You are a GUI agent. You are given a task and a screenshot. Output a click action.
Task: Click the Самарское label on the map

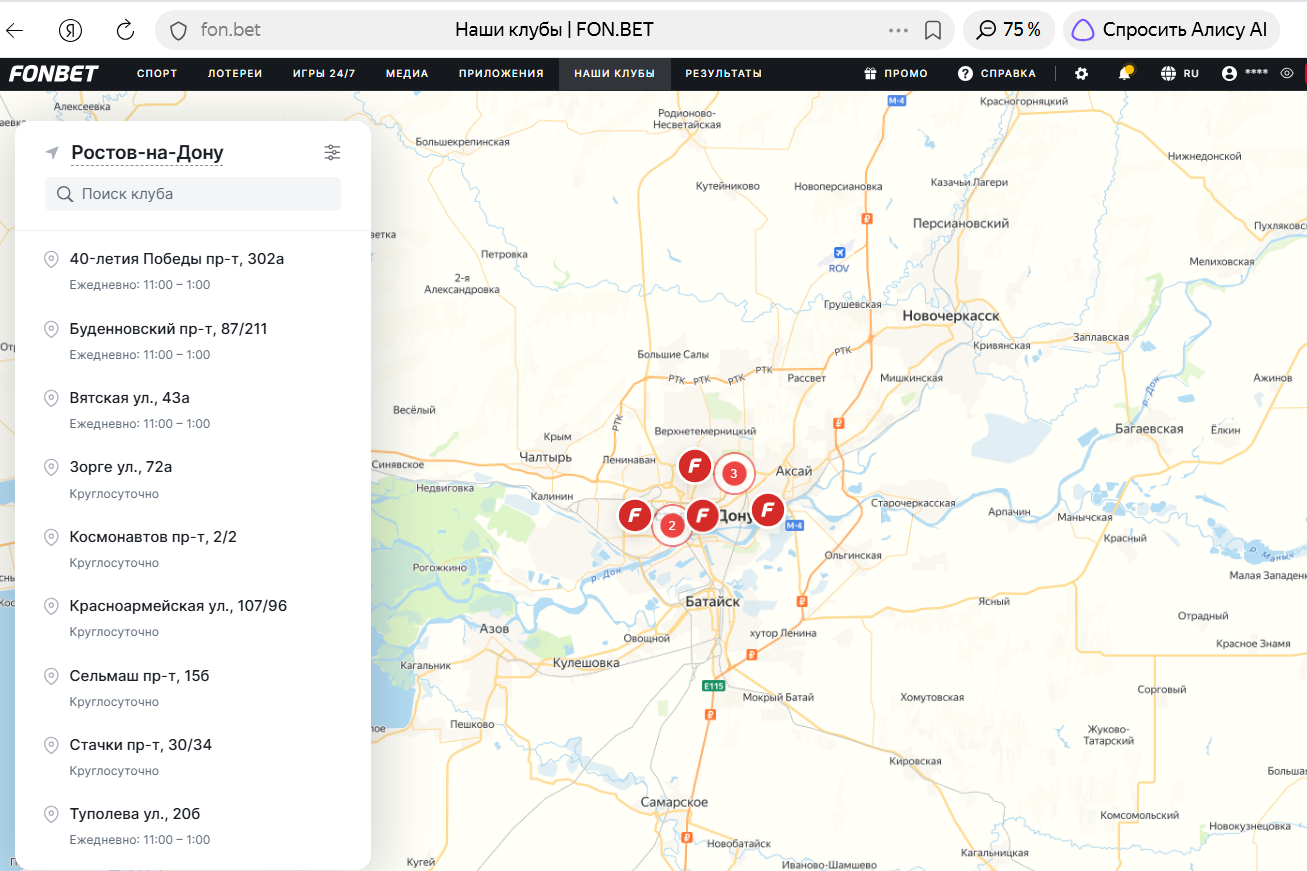tap(674, 802)
